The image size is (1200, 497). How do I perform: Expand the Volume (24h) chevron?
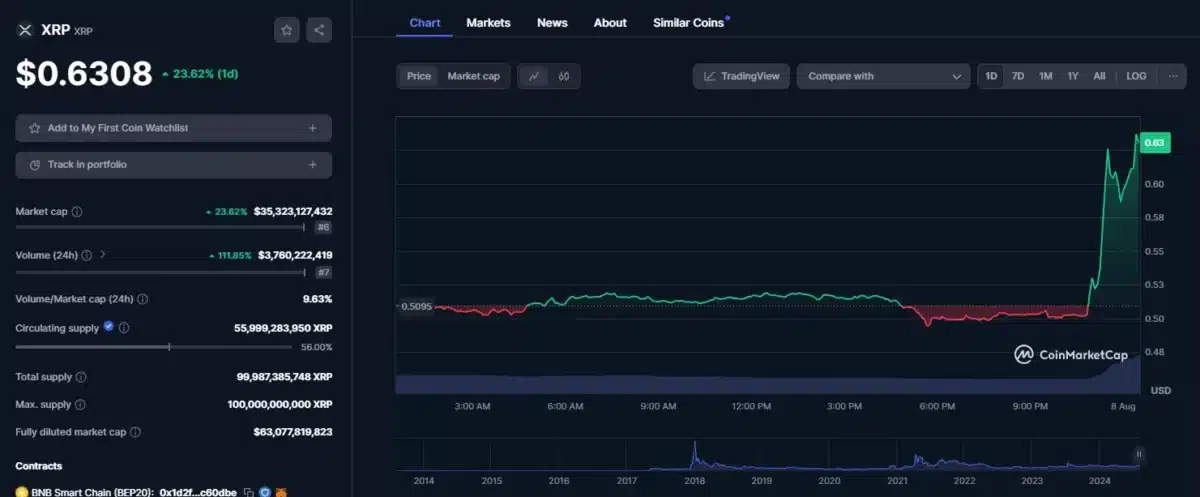tap(103, 255)
